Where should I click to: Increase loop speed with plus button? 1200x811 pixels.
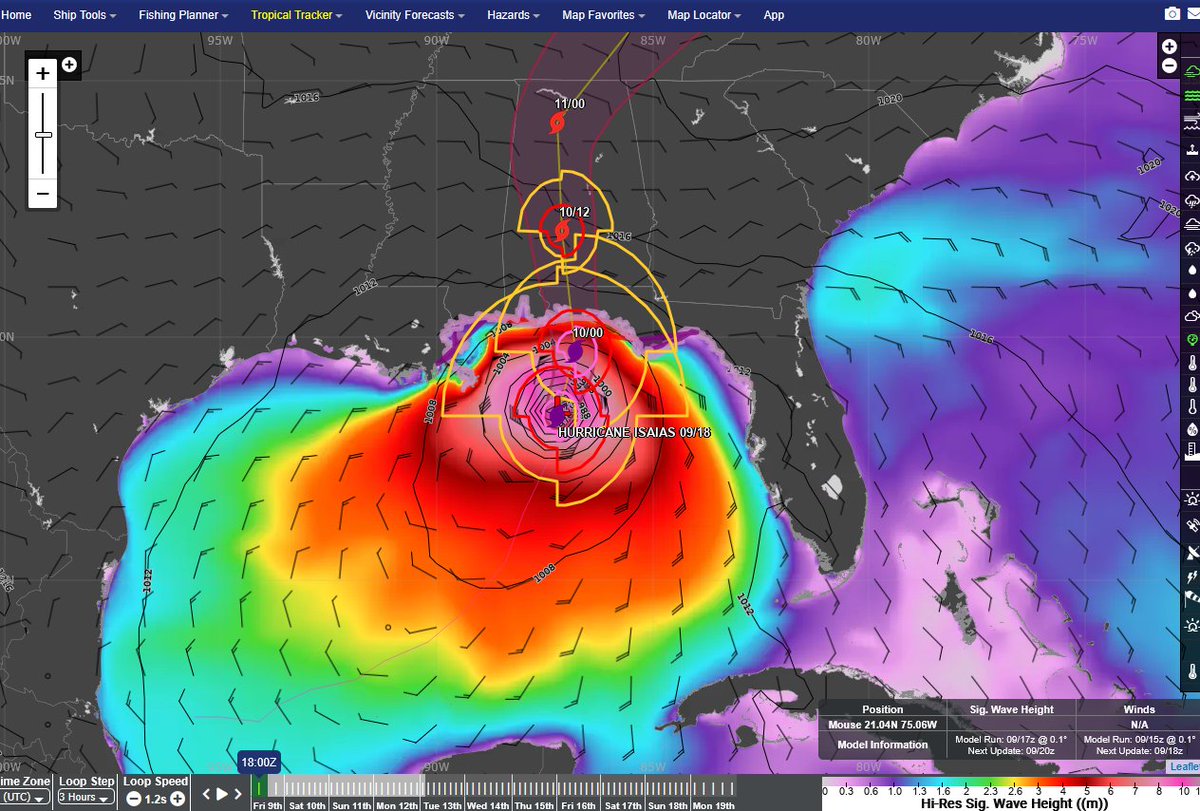click(x=177, y=797)
